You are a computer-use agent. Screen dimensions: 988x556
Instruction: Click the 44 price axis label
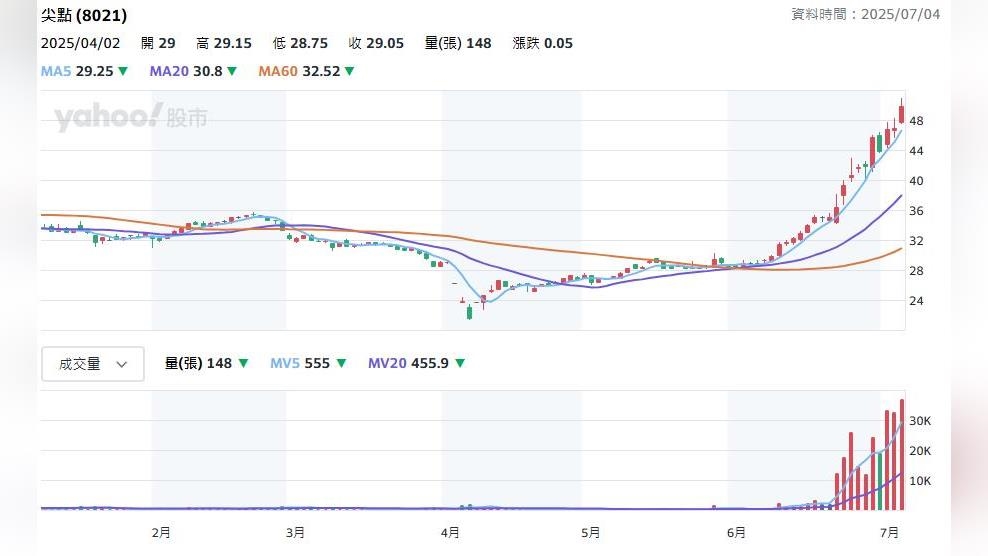pyautogui.click(x=916, y=151)
